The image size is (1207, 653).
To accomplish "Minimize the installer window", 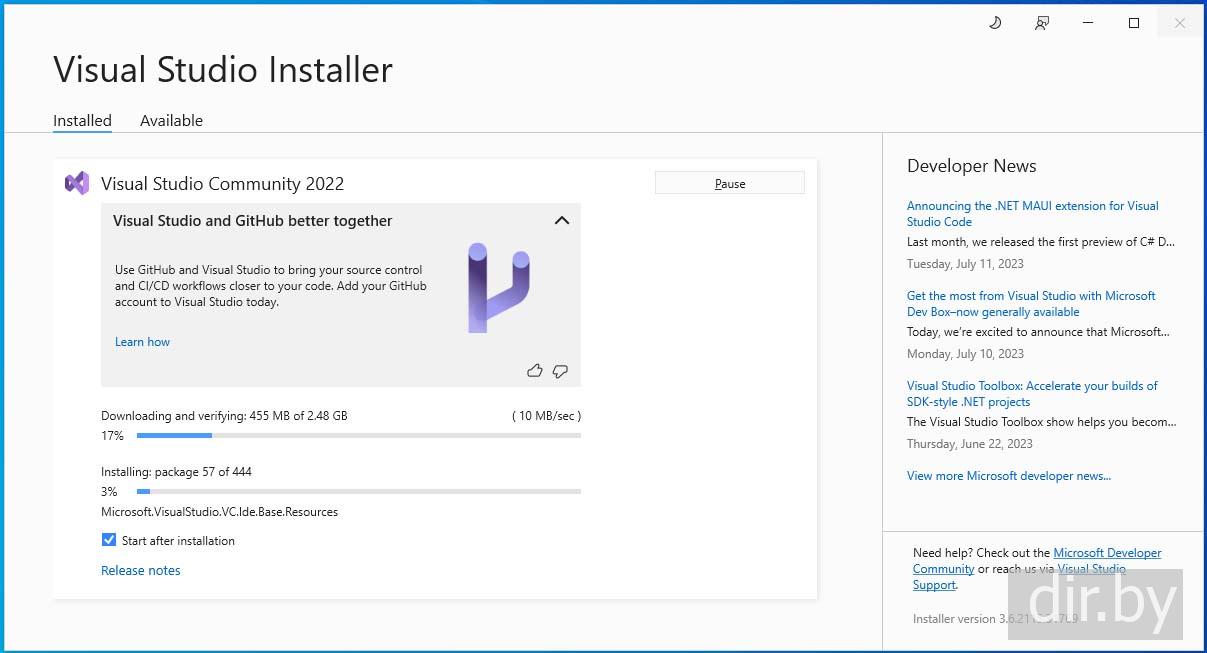I will click(1088, 23).
